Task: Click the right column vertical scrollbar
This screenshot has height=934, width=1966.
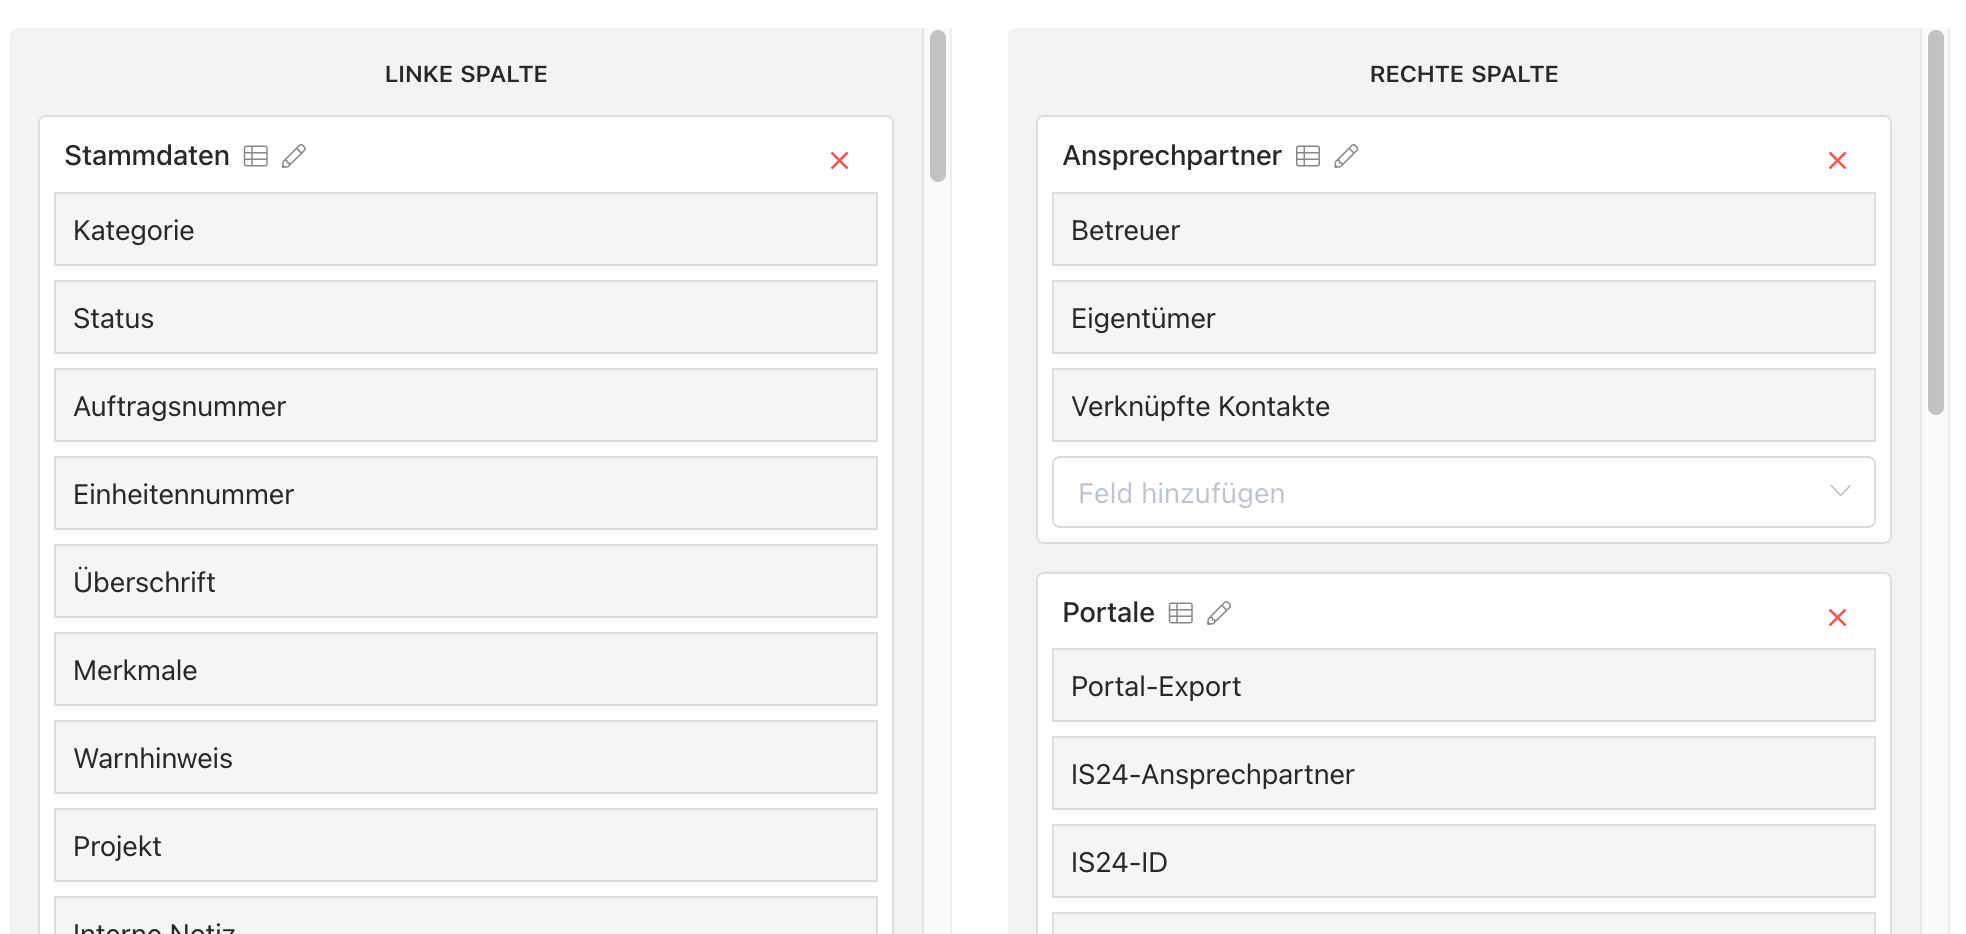Action: [x=1935, y=222]
